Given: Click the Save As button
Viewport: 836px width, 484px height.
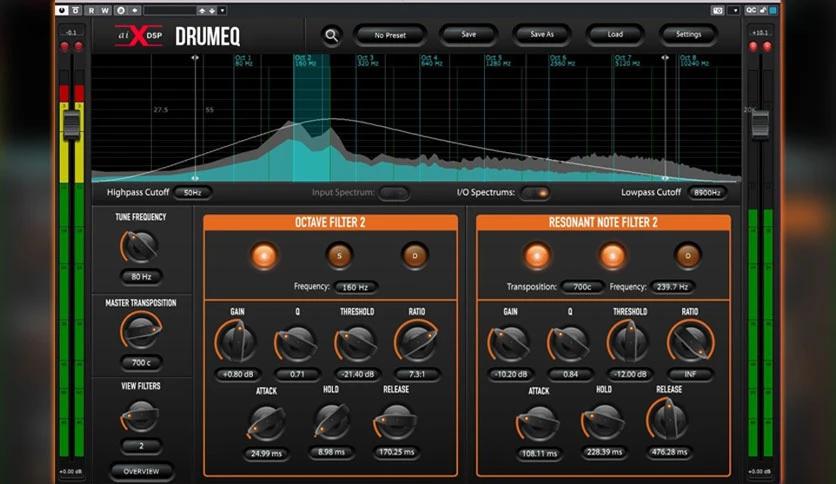Looking at the screenshot, I should point(542,35).
